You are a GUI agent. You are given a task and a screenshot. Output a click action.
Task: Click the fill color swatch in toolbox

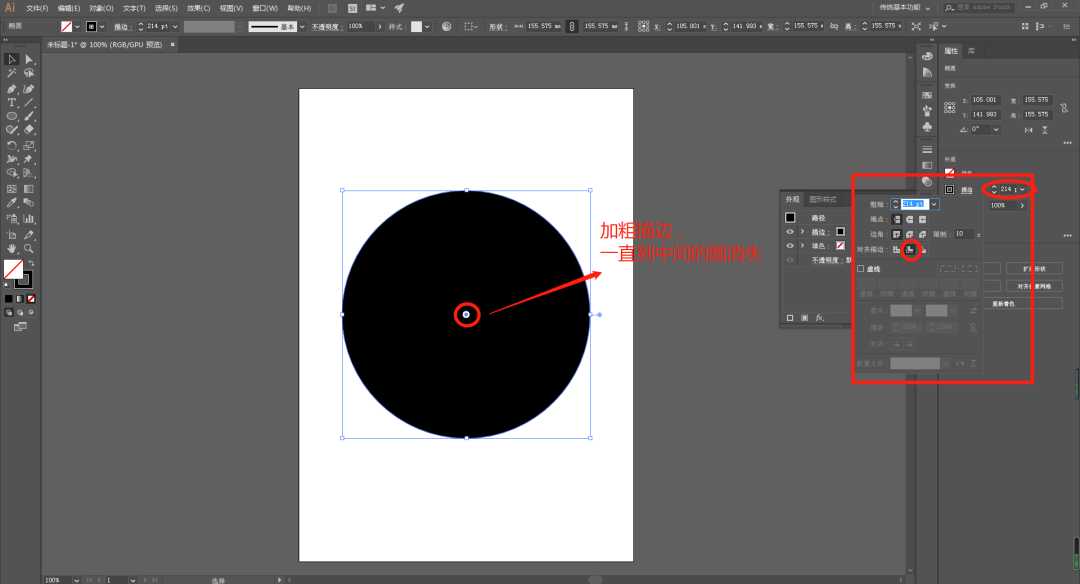coord(13,268)
